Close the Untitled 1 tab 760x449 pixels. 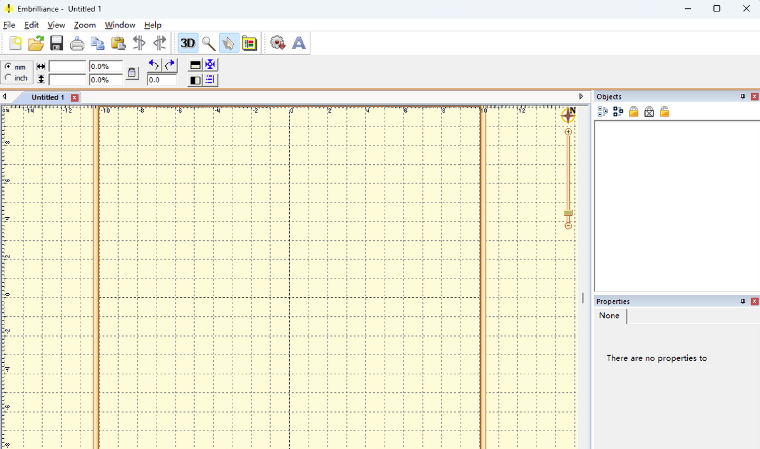click(x=74, y=97)
